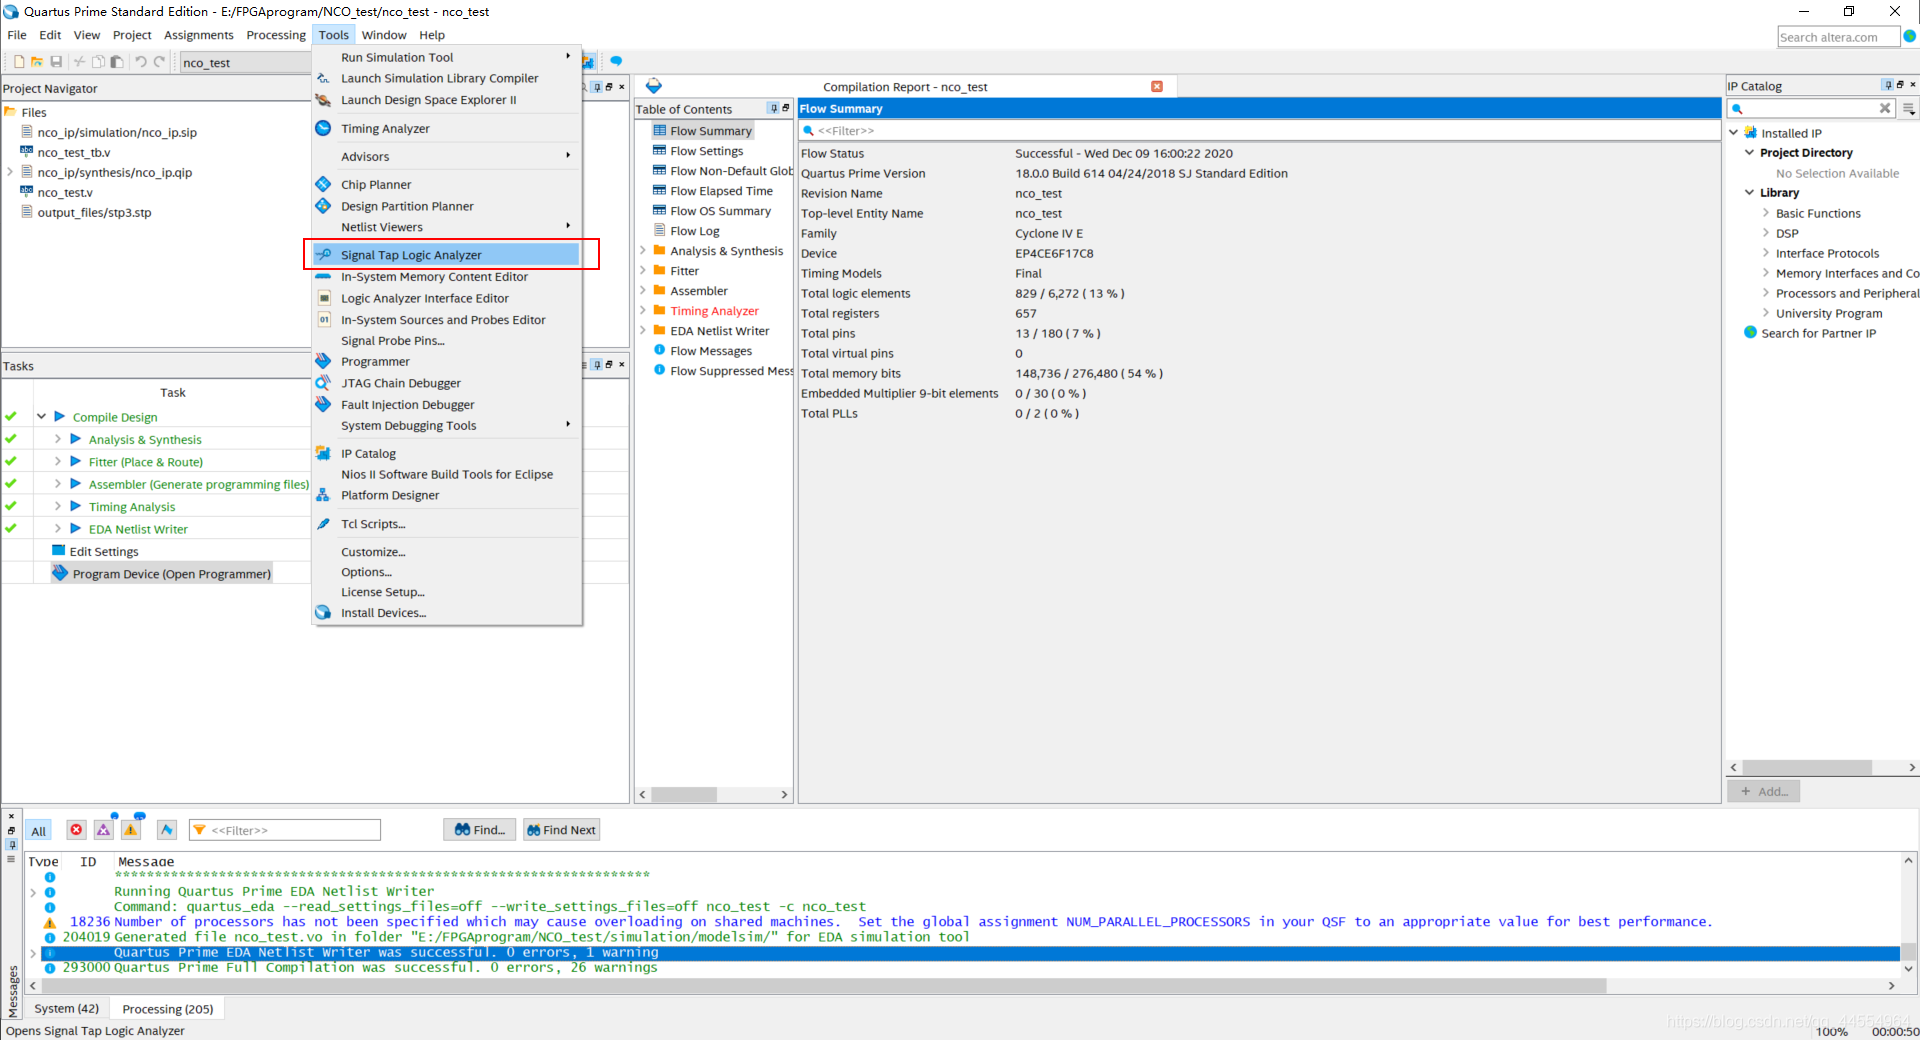
Task: Select Flow Summary in Table of Contents
Action: [x=711, y=130]
